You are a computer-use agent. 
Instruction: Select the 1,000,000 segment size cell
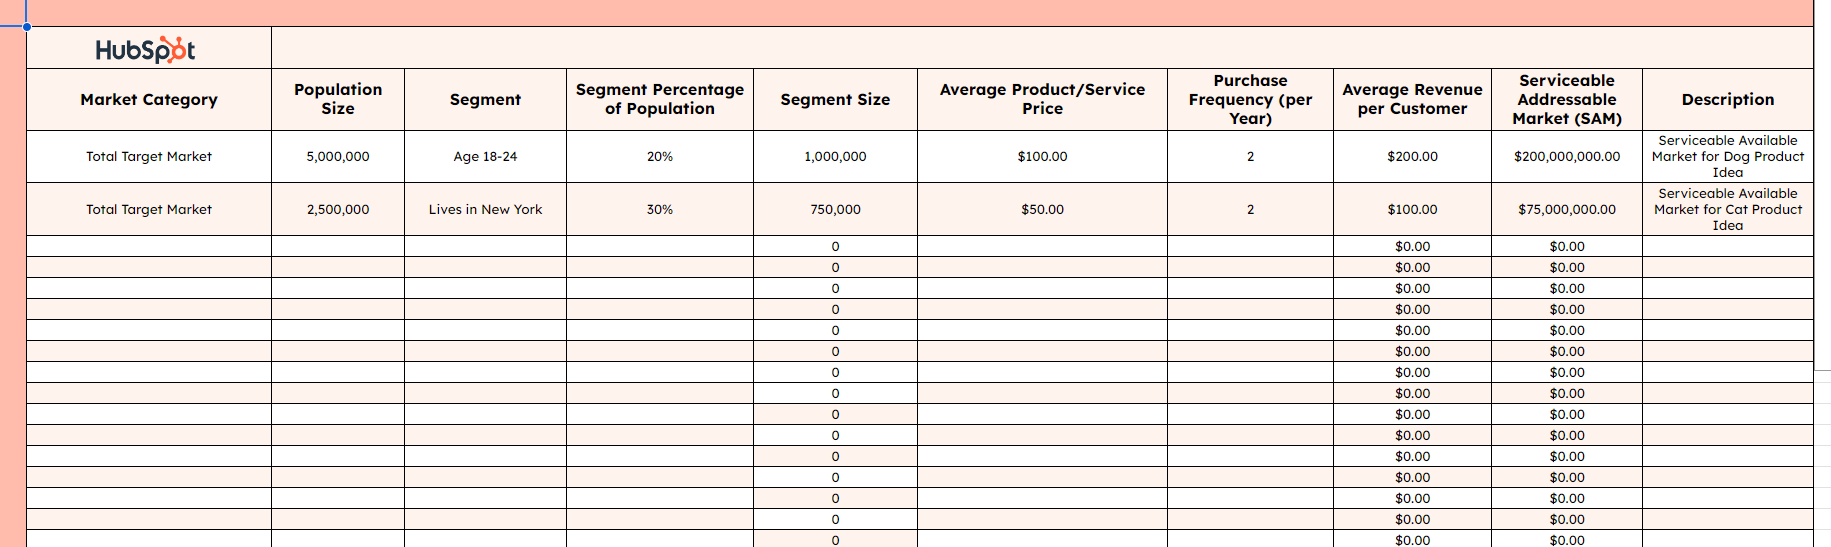click(835, 157)
